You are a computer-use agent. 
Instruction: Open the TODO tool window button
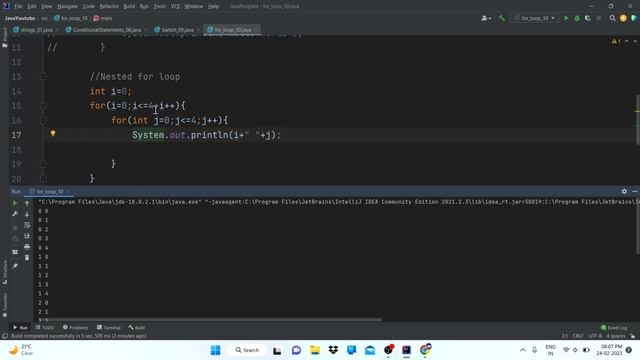point(45,327)
